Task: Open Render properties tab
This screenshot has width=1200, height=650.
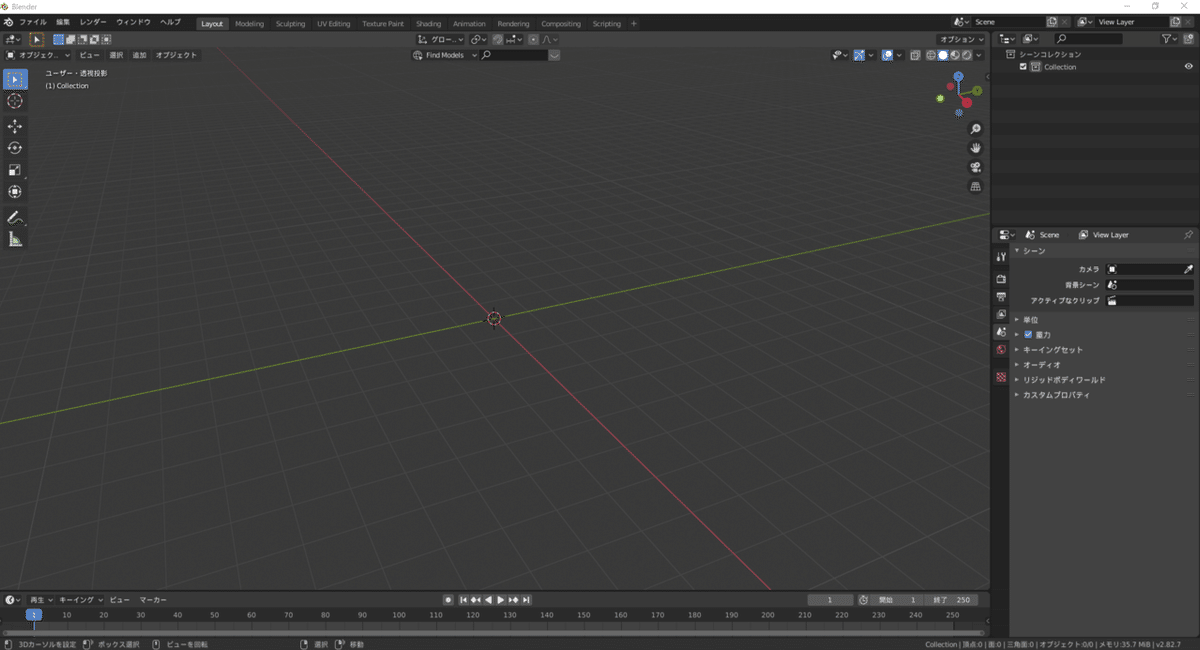Action: point(1001,279)
